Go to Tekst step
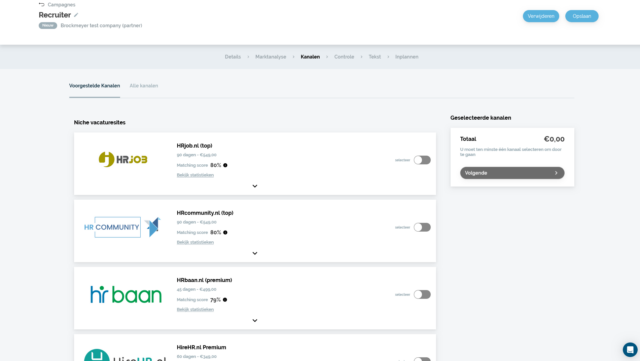640x361 pixels. [x=375, y=57]
